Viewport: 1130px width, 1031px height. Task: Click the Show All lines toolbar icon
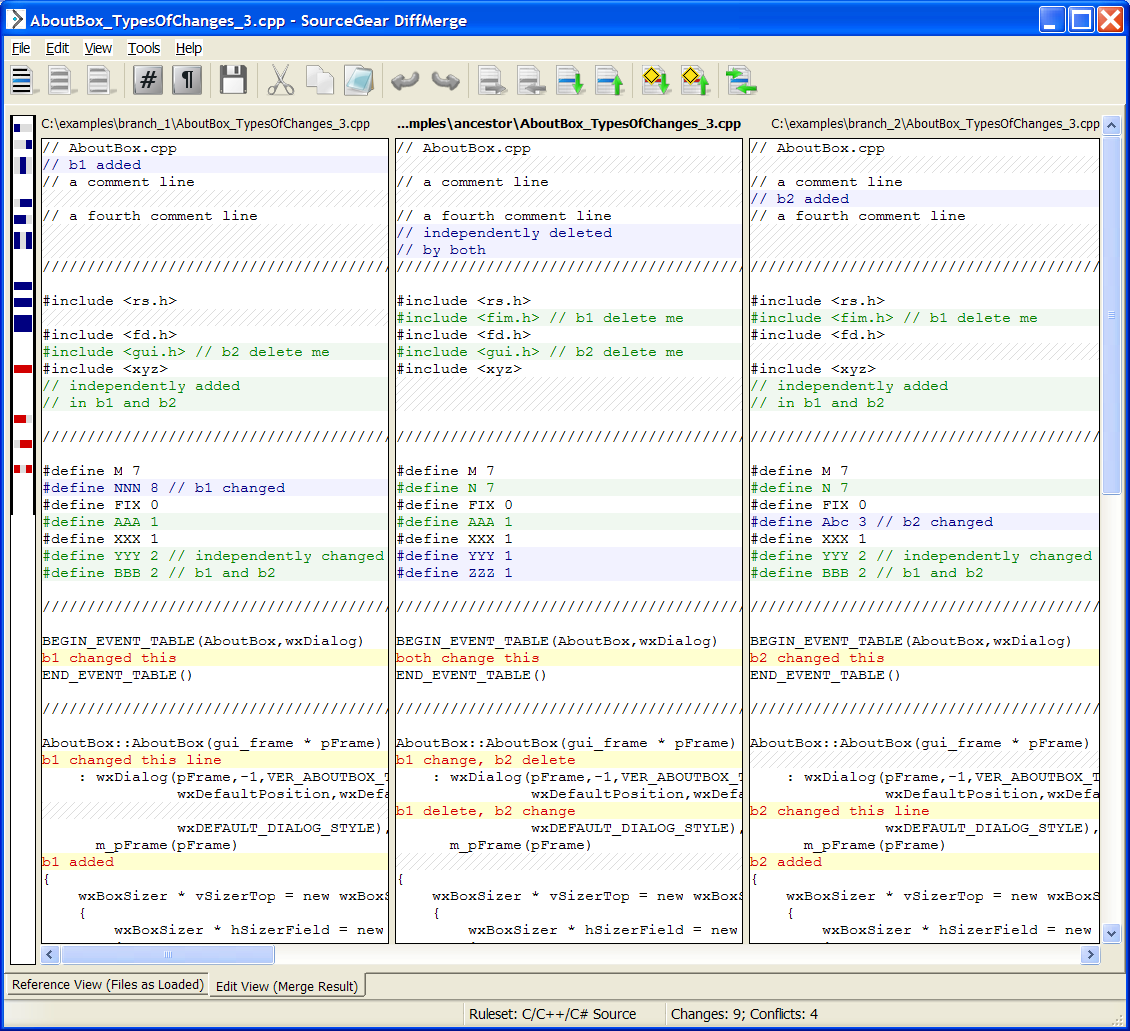[x=22, y=80]
